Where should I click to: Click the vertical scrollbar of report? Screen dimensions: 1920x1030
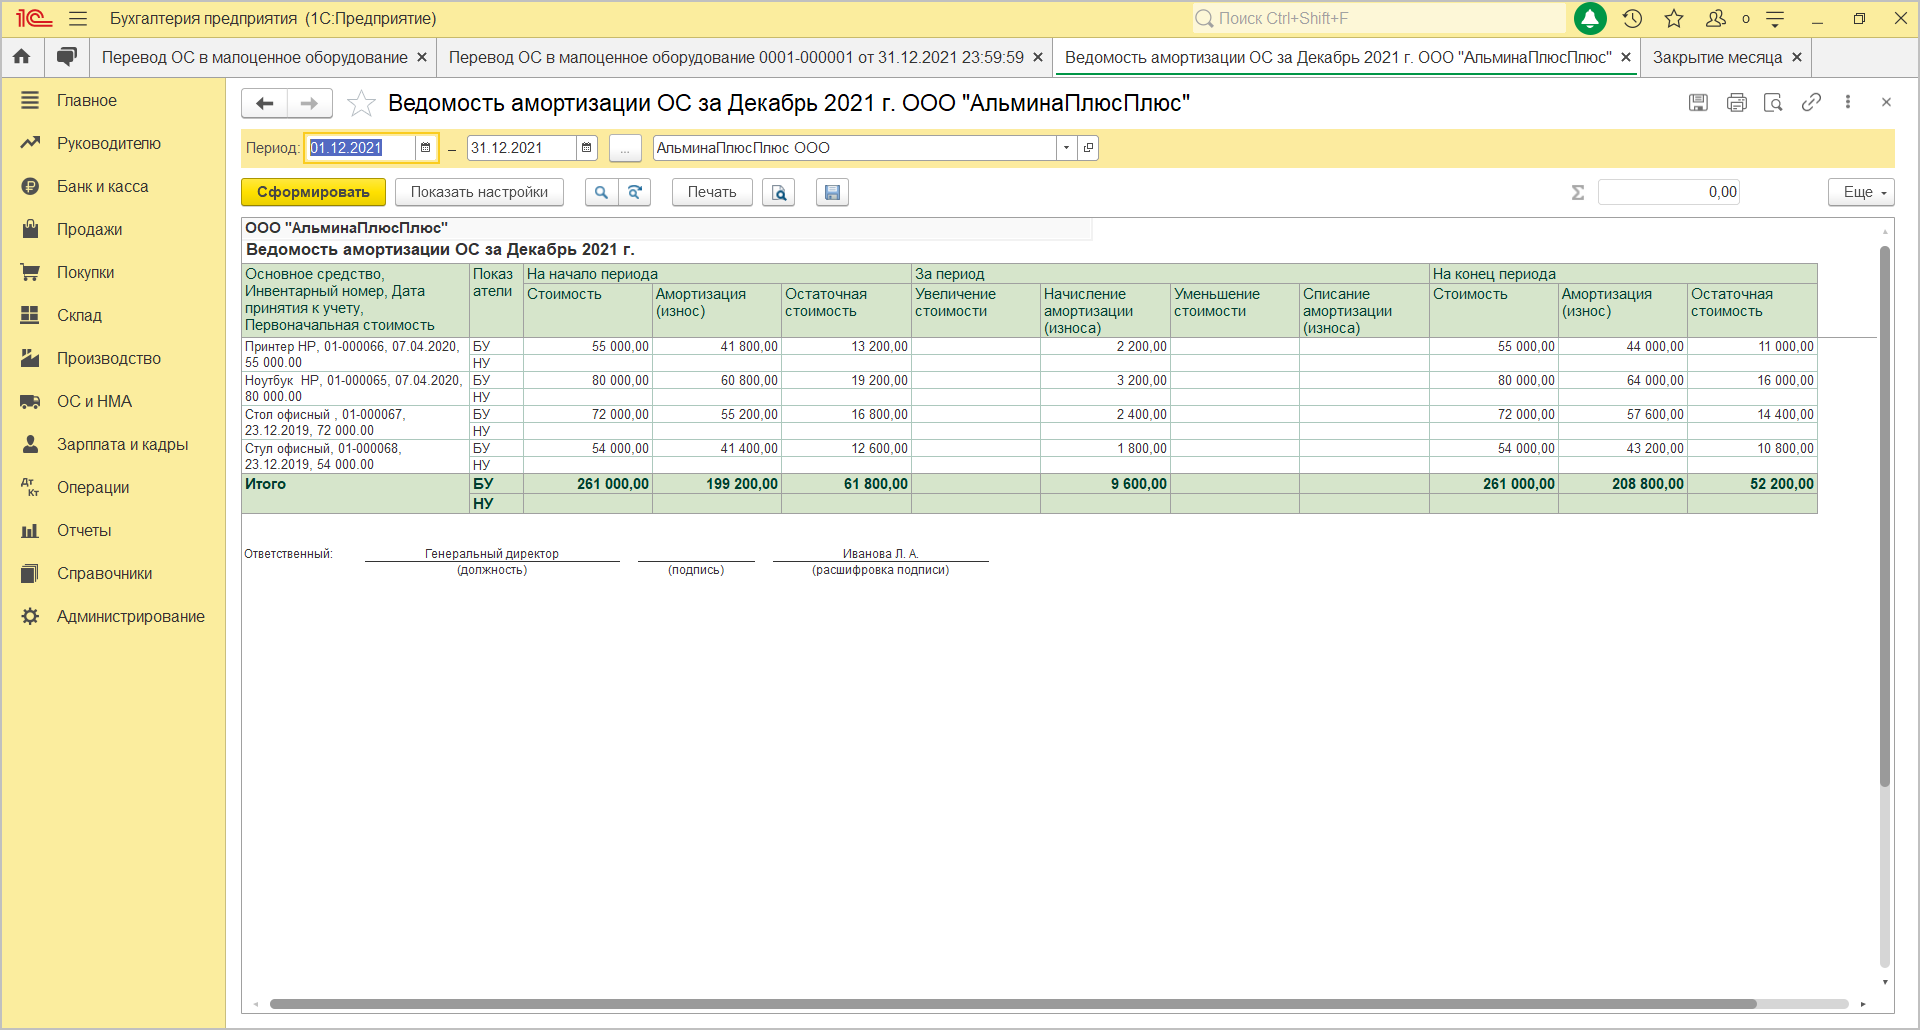pyautogui.click(x=1885, y=515)
